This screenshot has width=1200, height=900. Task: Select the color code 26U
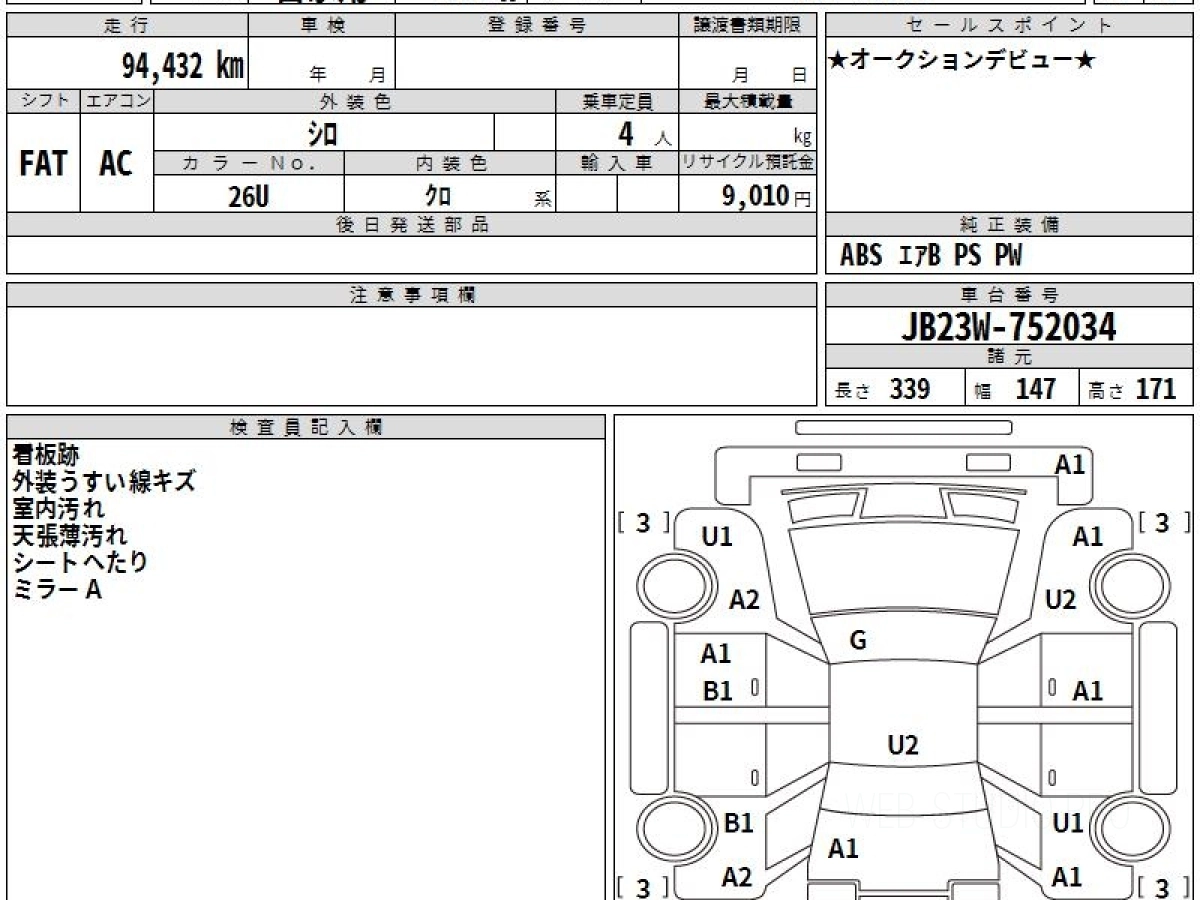click(x=248, y=196)
